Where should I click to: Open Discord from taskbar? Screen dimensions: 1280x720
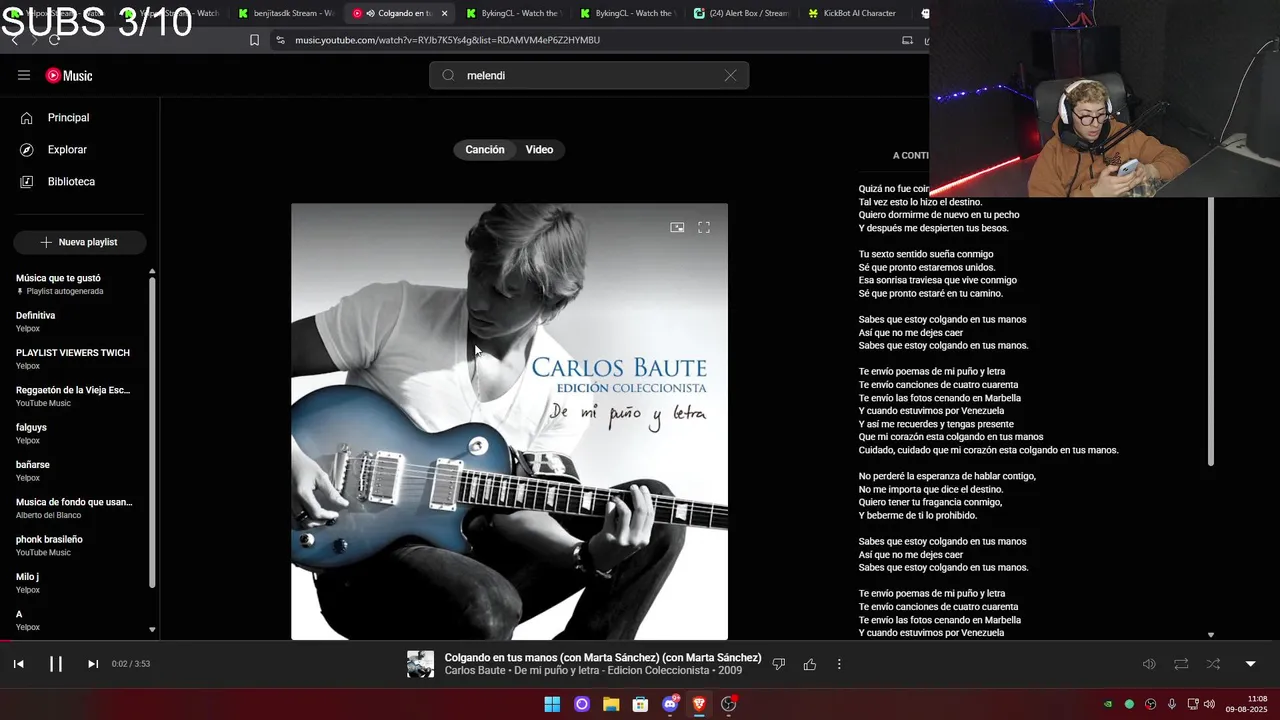[x=670, y=704]
